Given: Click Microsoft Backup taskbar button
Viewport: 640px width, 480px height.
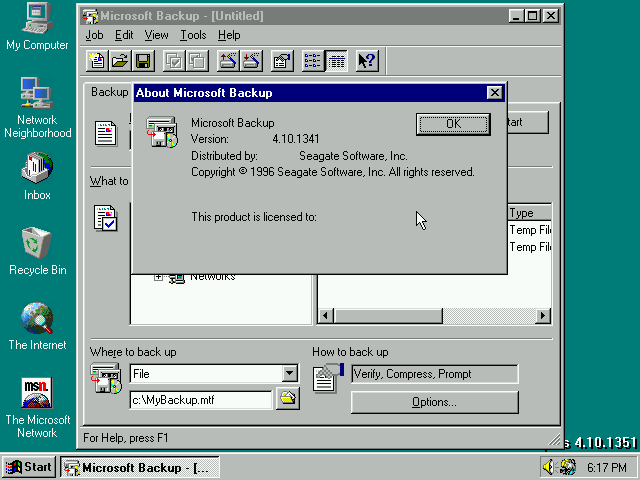Looking at the screenshot, I should coord(140,467).
